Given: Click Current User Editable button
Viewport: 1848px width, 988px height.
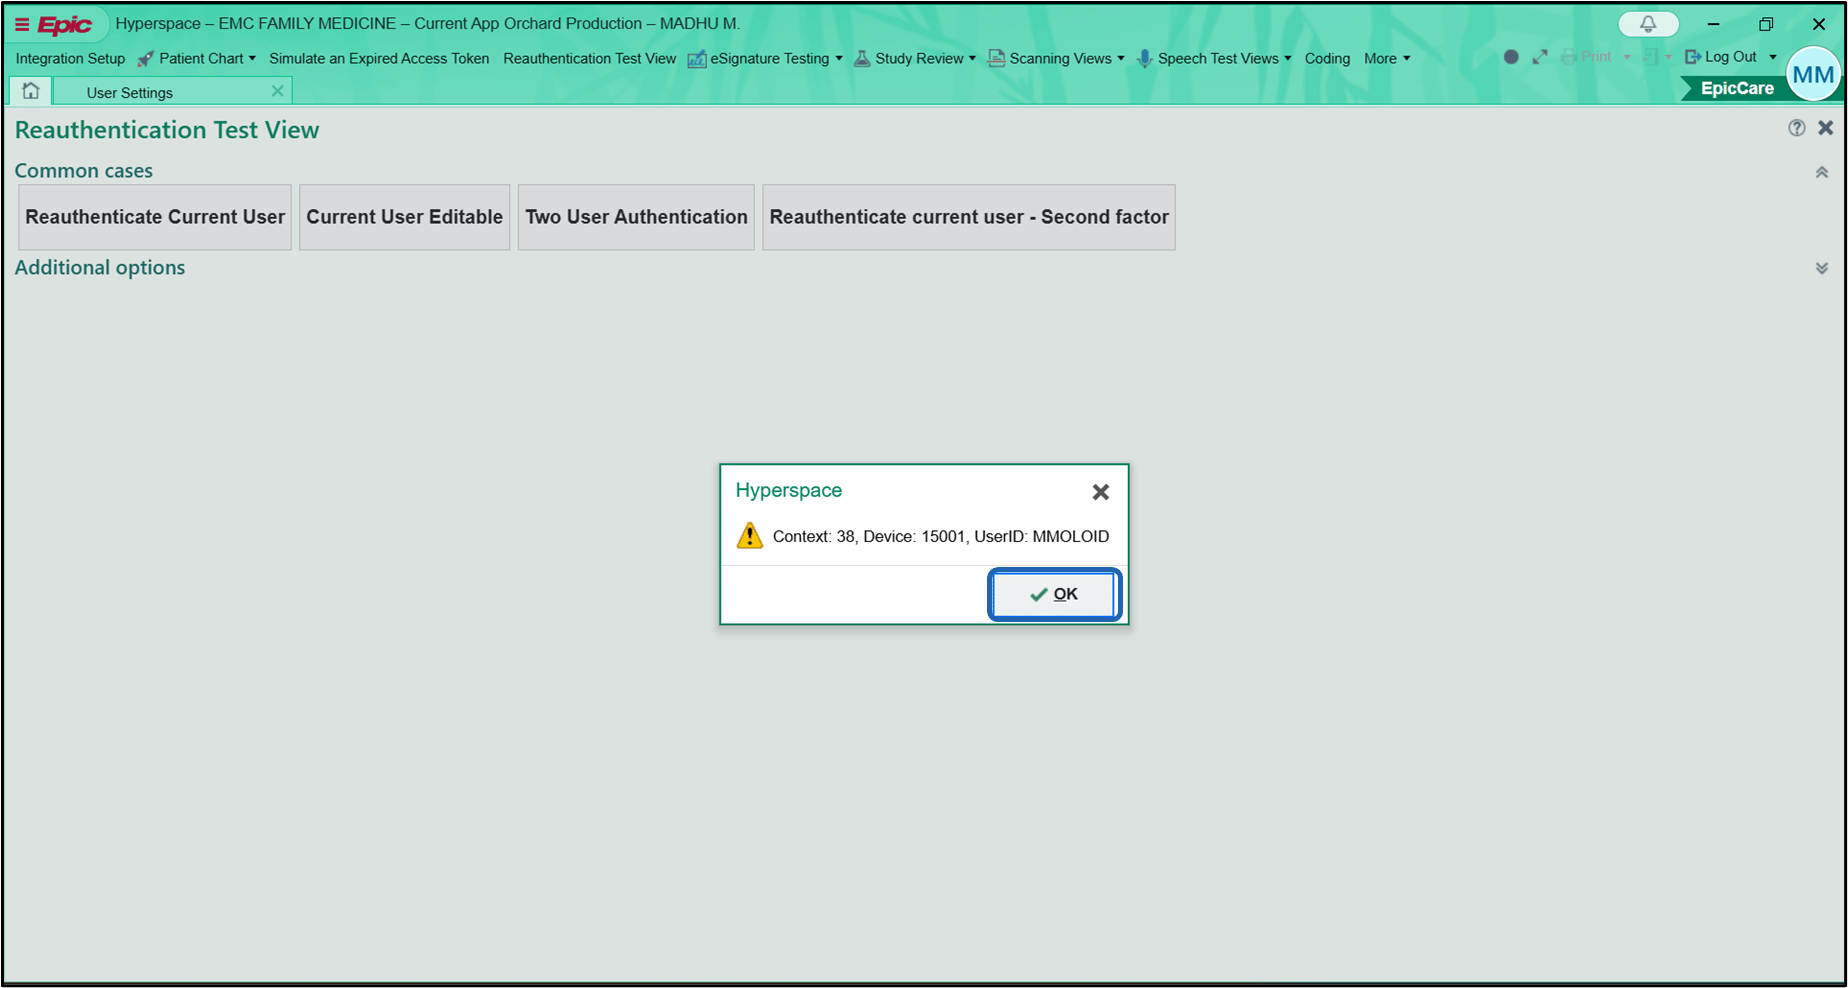Looking at the screenshot, I should (x=405, y=217).
